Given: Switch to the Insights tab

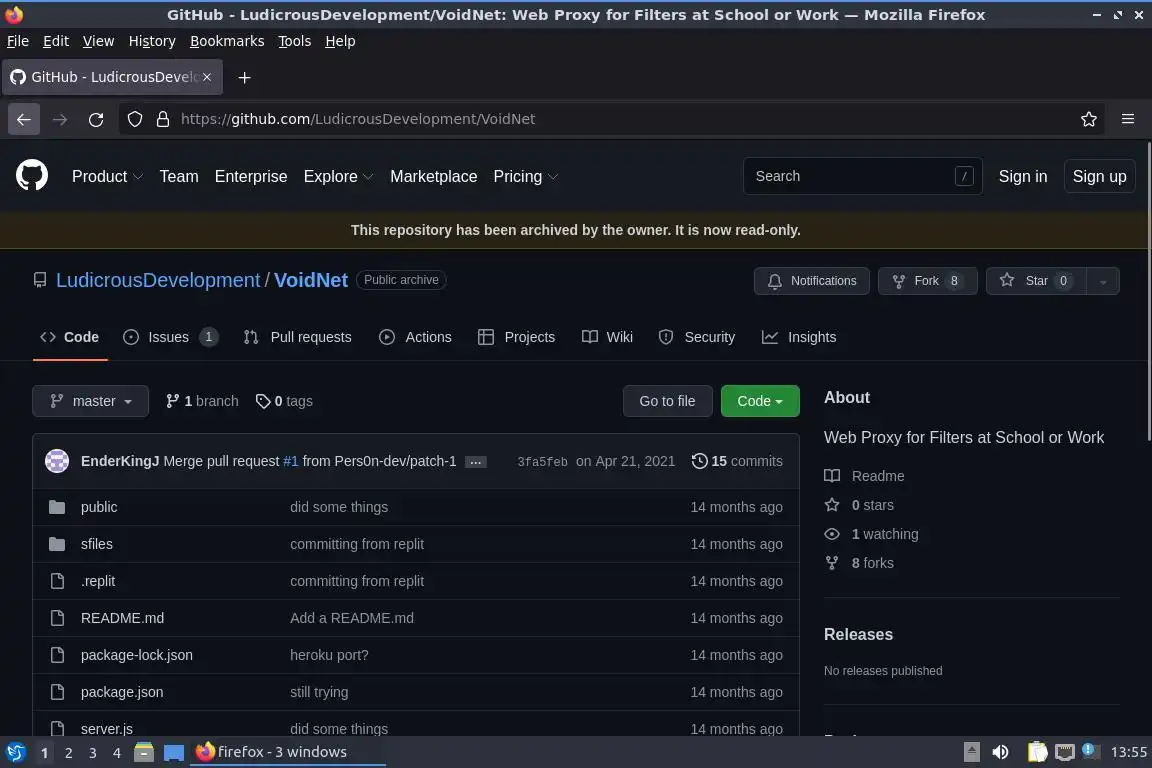Looking at the screenshot, I should point(799,337).
